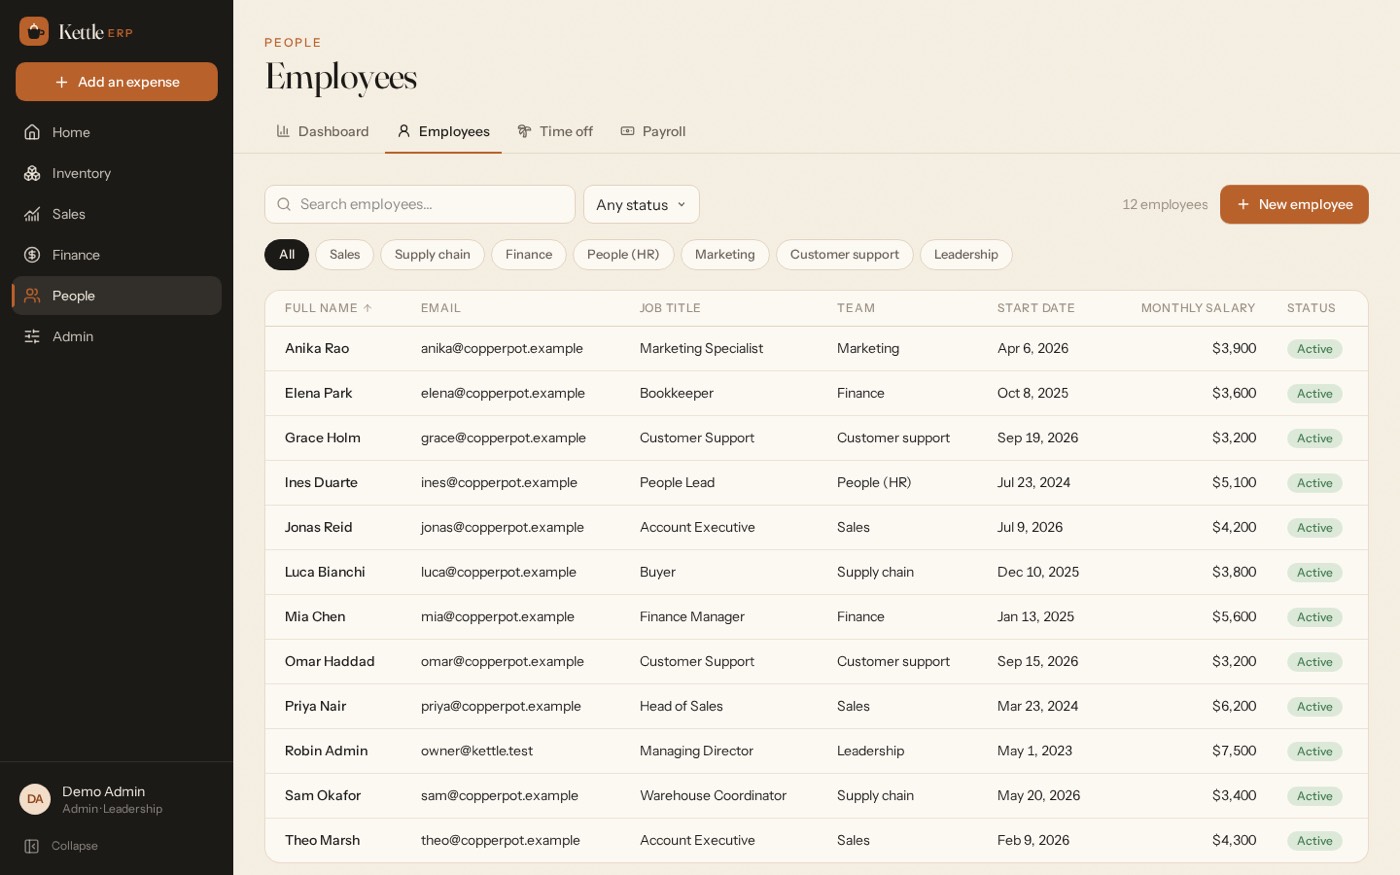Click the Collapse sidebar label
This screenshot has height=875, width=1400.
pos(75,846)
